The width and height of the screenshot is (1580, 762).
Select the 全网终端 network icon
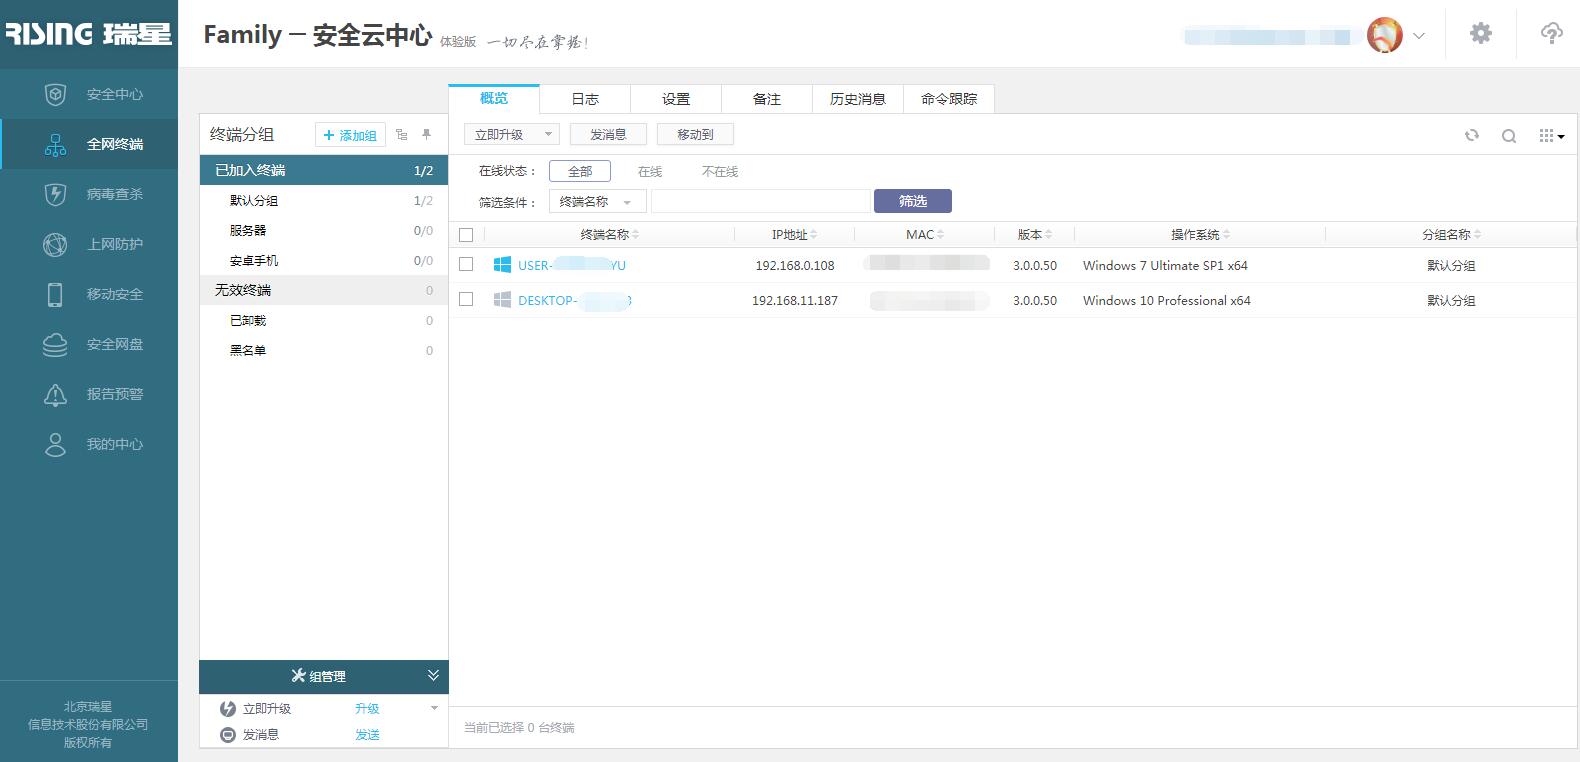tap(55, 144)
